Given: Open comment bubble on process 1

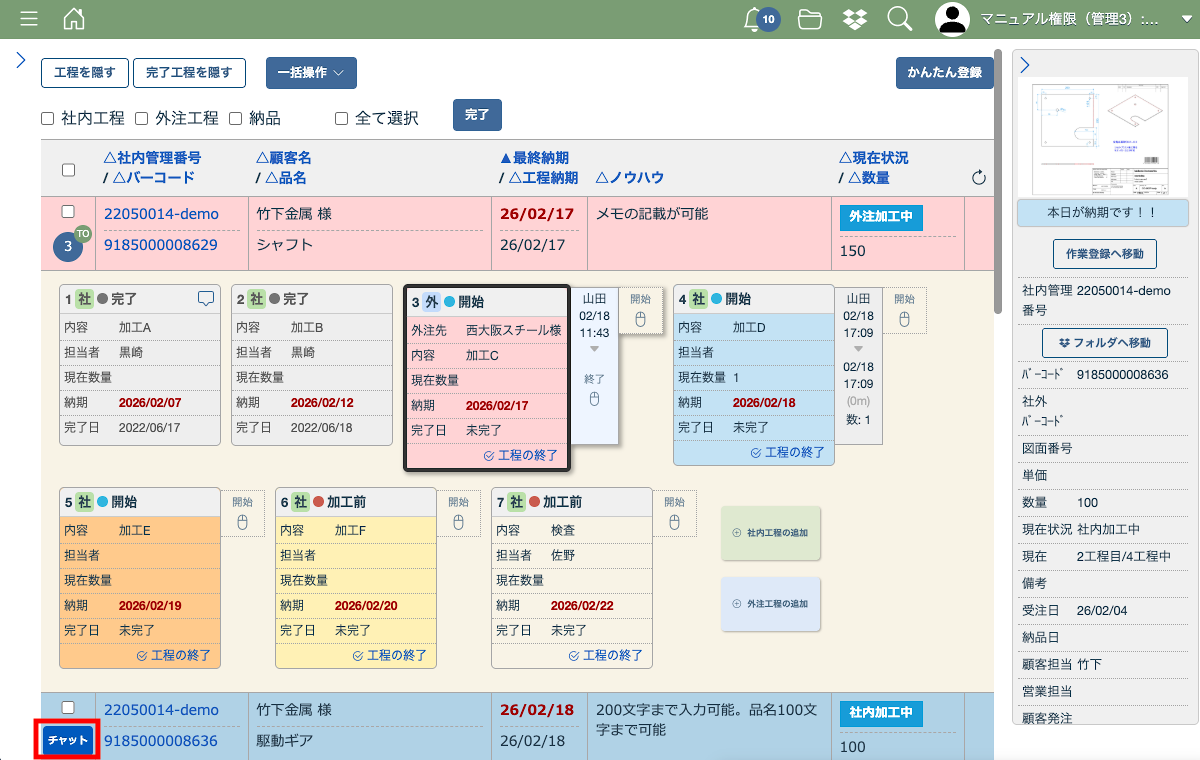Looking at the screenshot, I should click(x=206, y=298).
